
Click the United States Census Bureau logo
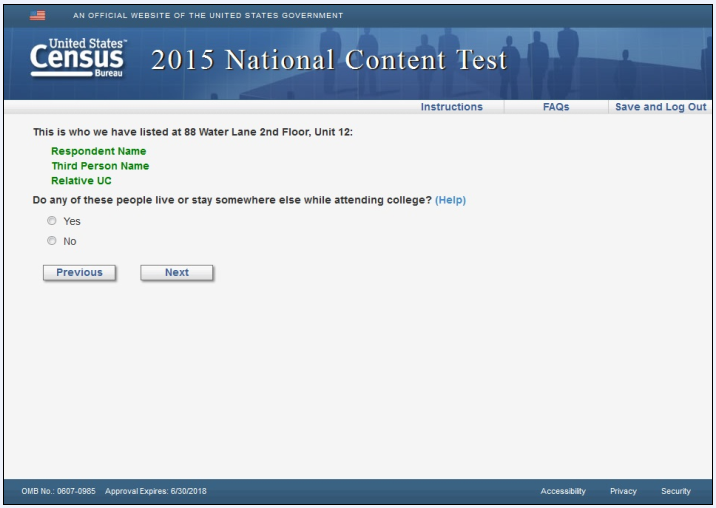coord(78,58)
